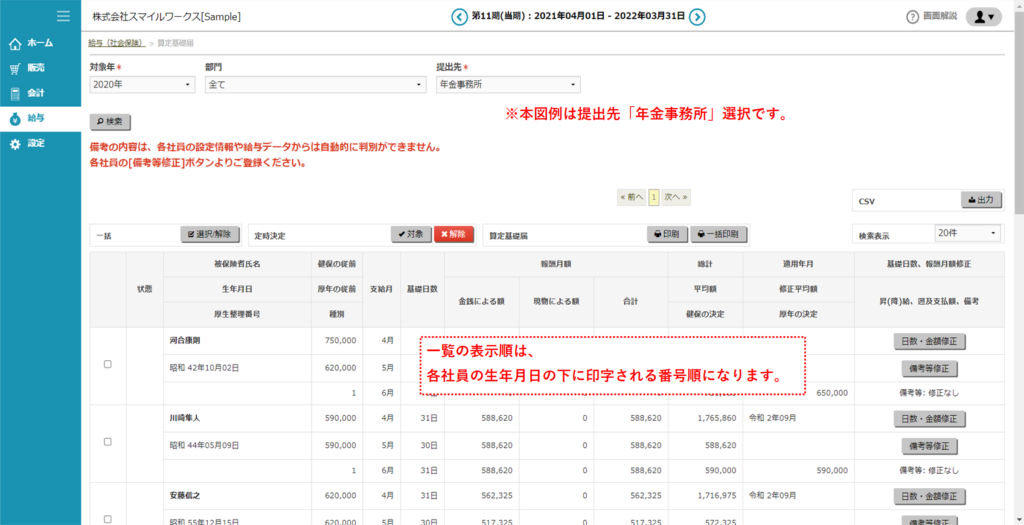Click the 基礎日数 column header

pyautogui.click(x=422, y=289)
